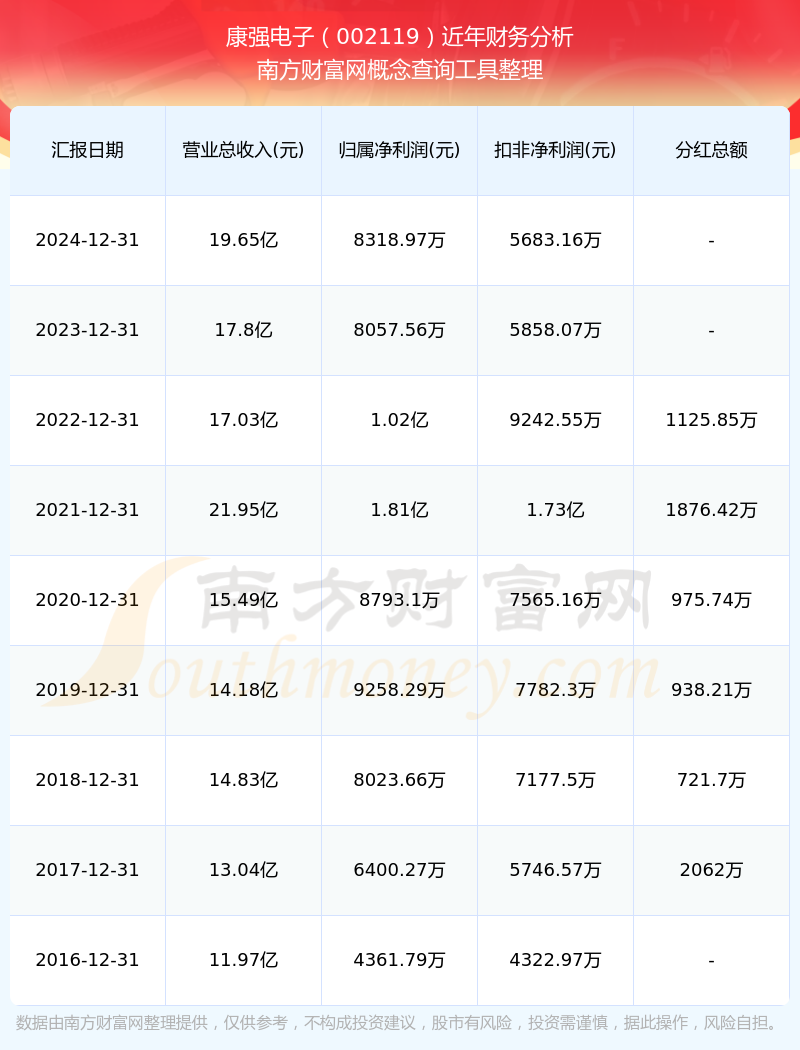The image size is (800, 1050).
Task: Click the dividend value 1876.42万
Action: tap(712, 510)
